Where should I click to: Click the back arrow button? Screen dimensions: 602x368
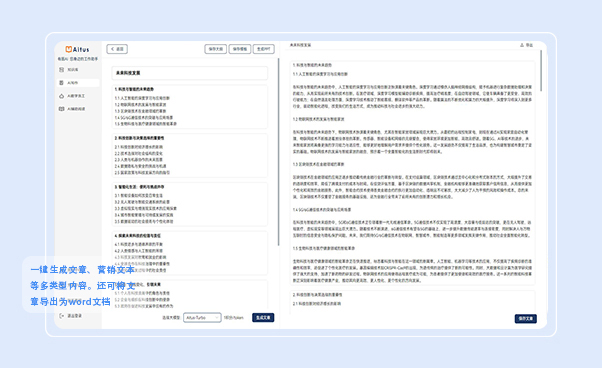(x=117, y=49)
